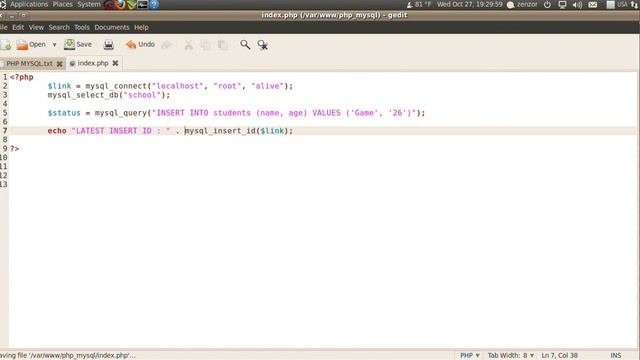The height and width of the screenshot is (360, 640).
Task: Open the Tools menu
Action: (82, 27)
